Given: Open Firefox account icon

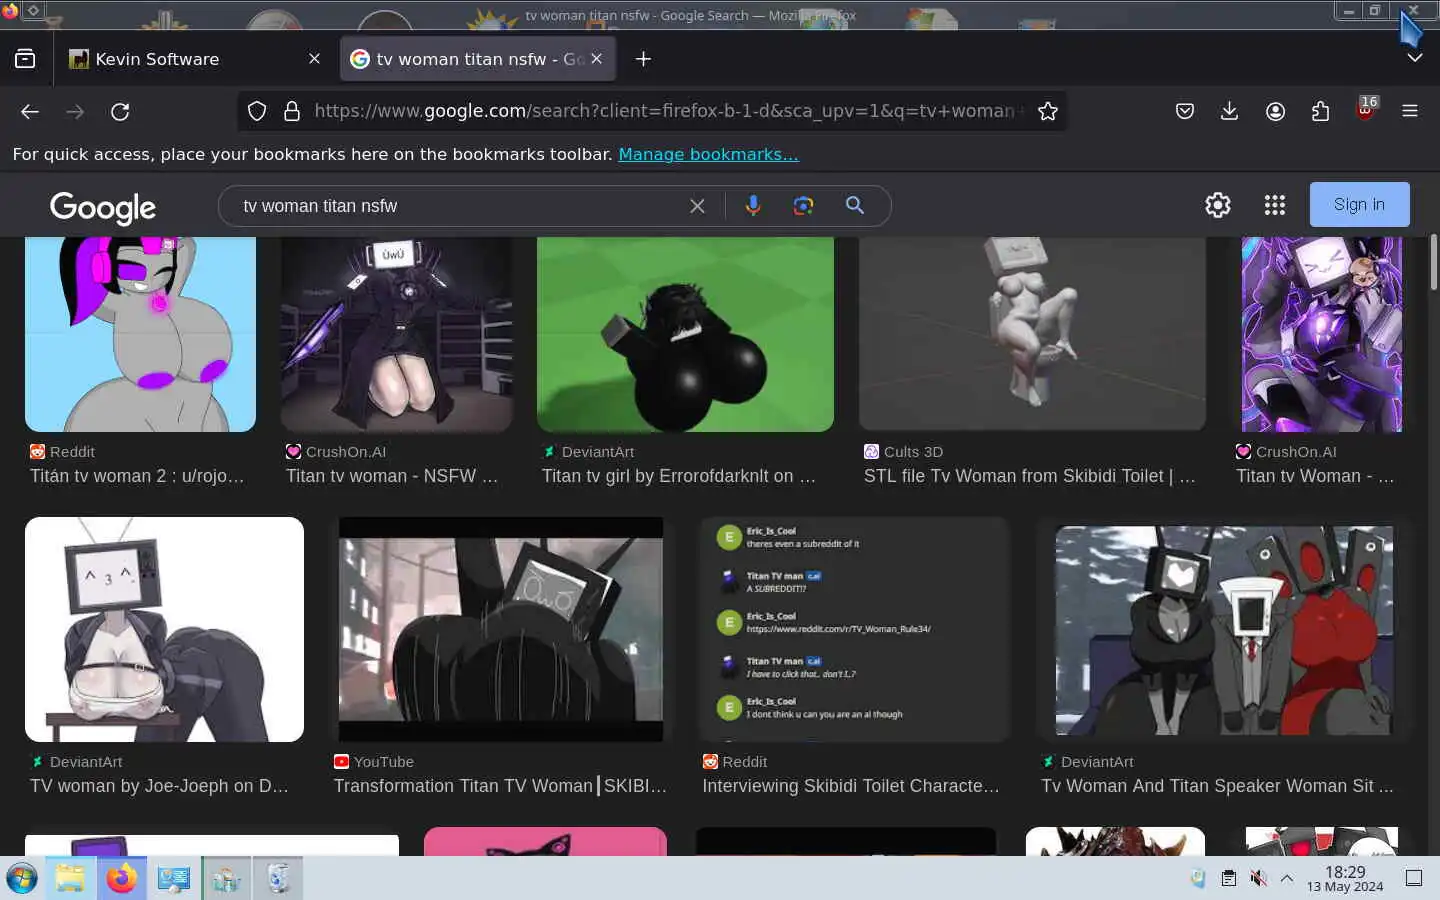Looking at the screenshot, I should [1275, 111].
